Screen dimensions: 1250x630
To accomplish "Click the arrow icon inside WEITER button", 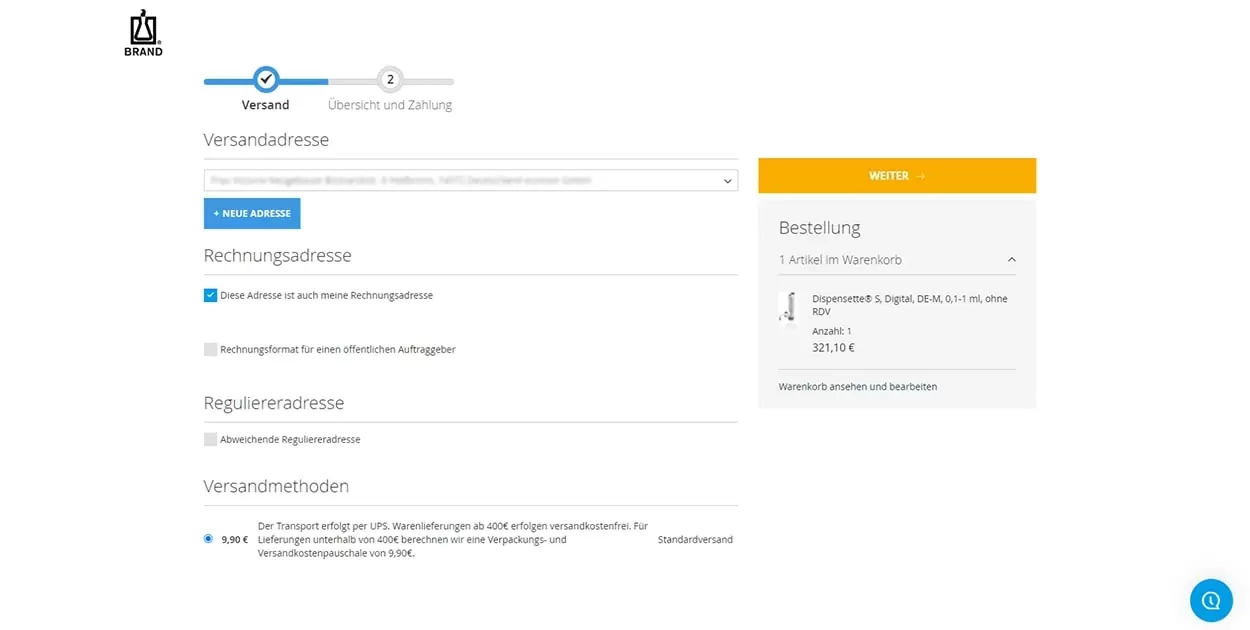I will click(920, 174).
